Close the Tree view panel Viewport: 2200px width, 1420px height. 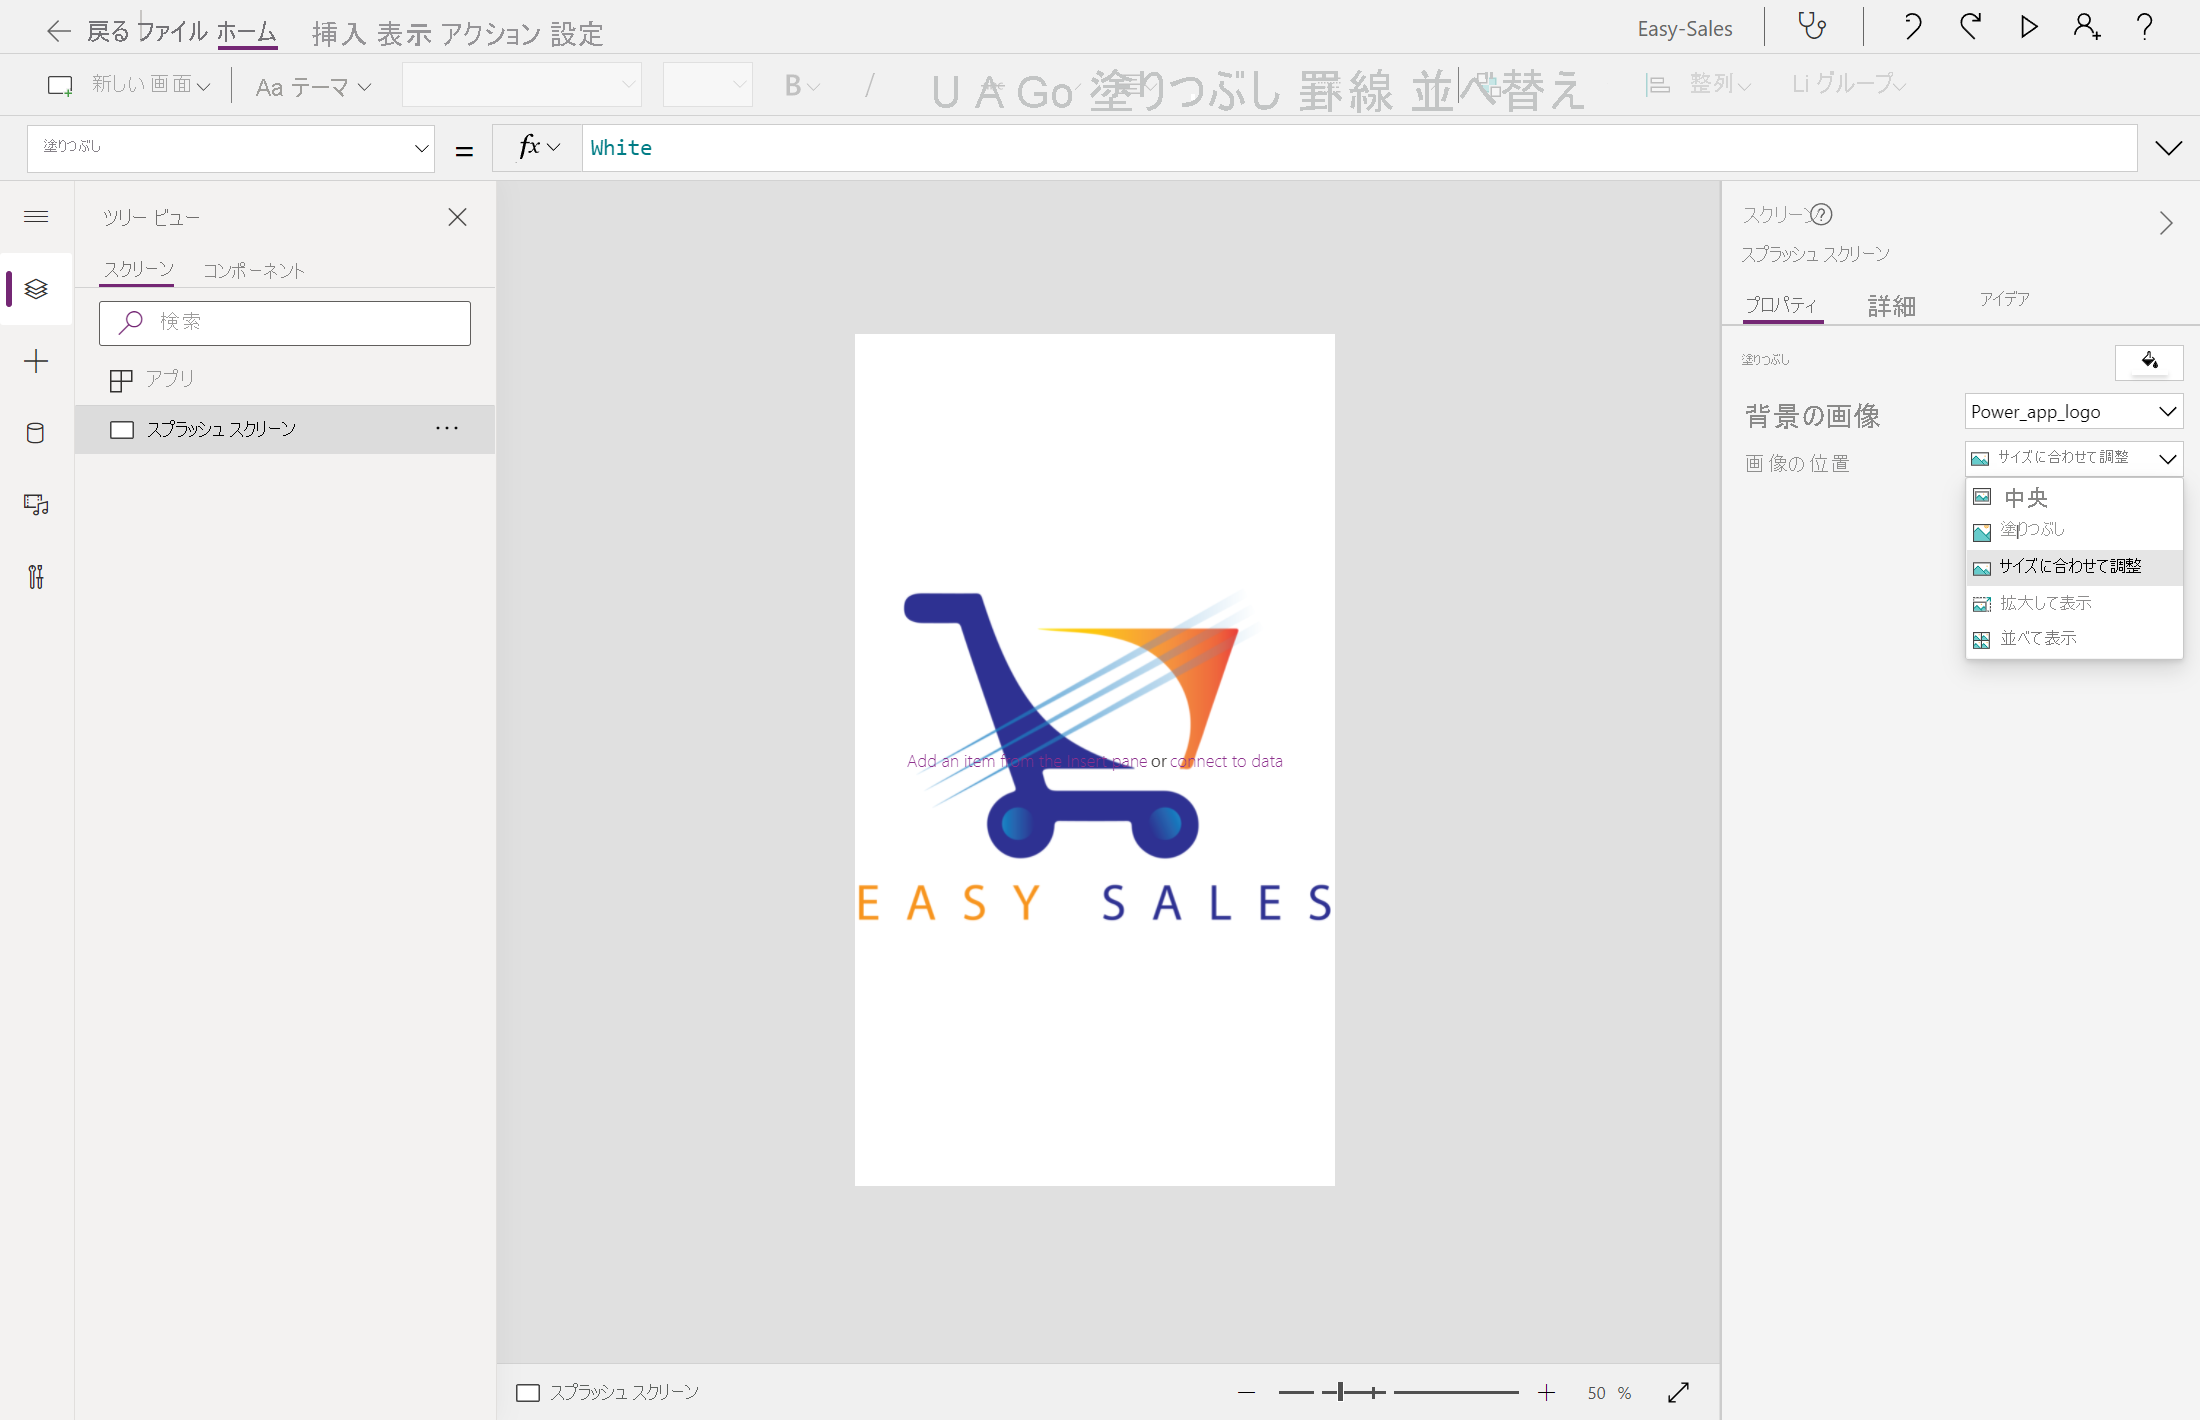point(457,217)
